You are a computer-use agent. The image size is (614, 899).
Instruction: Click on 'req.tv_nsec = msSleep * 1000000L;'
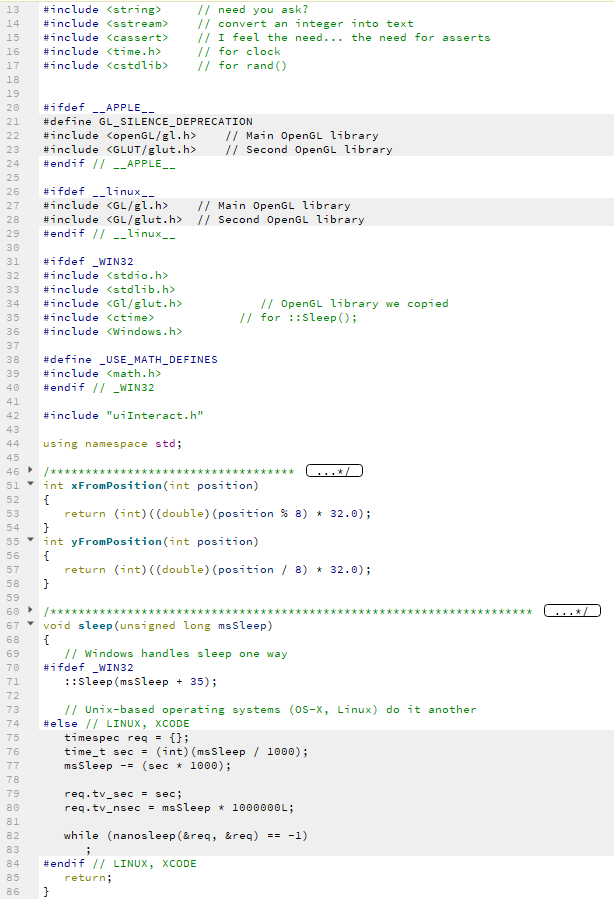tap(179, 808)
